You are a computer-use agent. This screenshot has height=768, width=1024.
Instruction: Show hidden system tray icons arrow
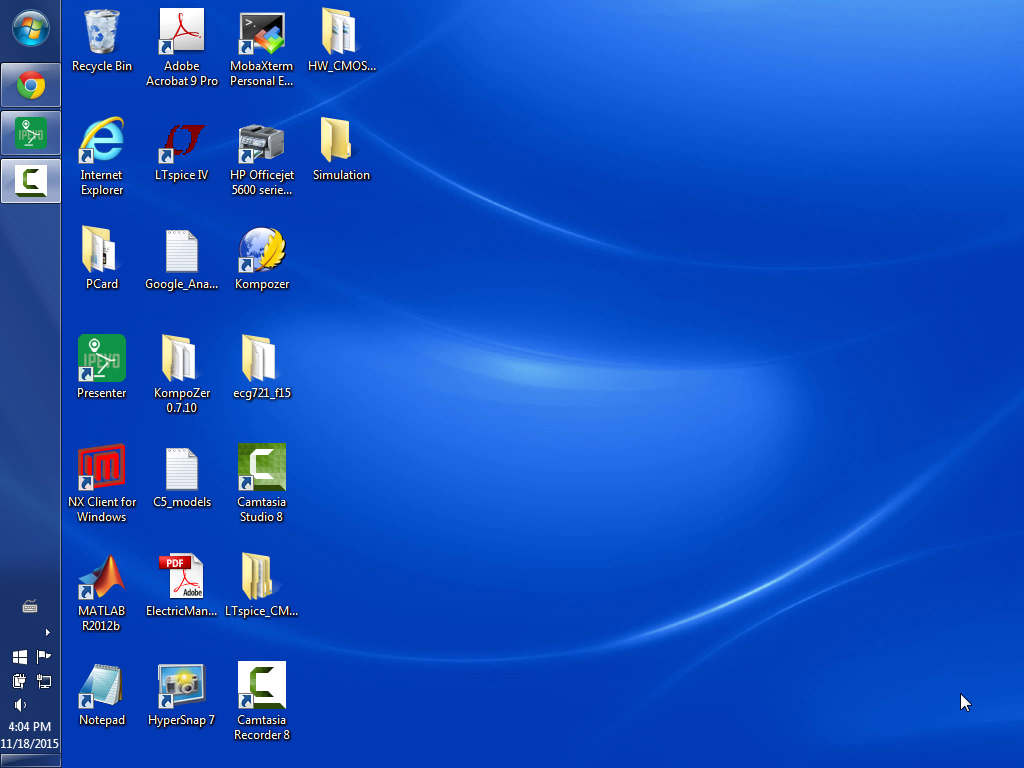pos(47,632)
